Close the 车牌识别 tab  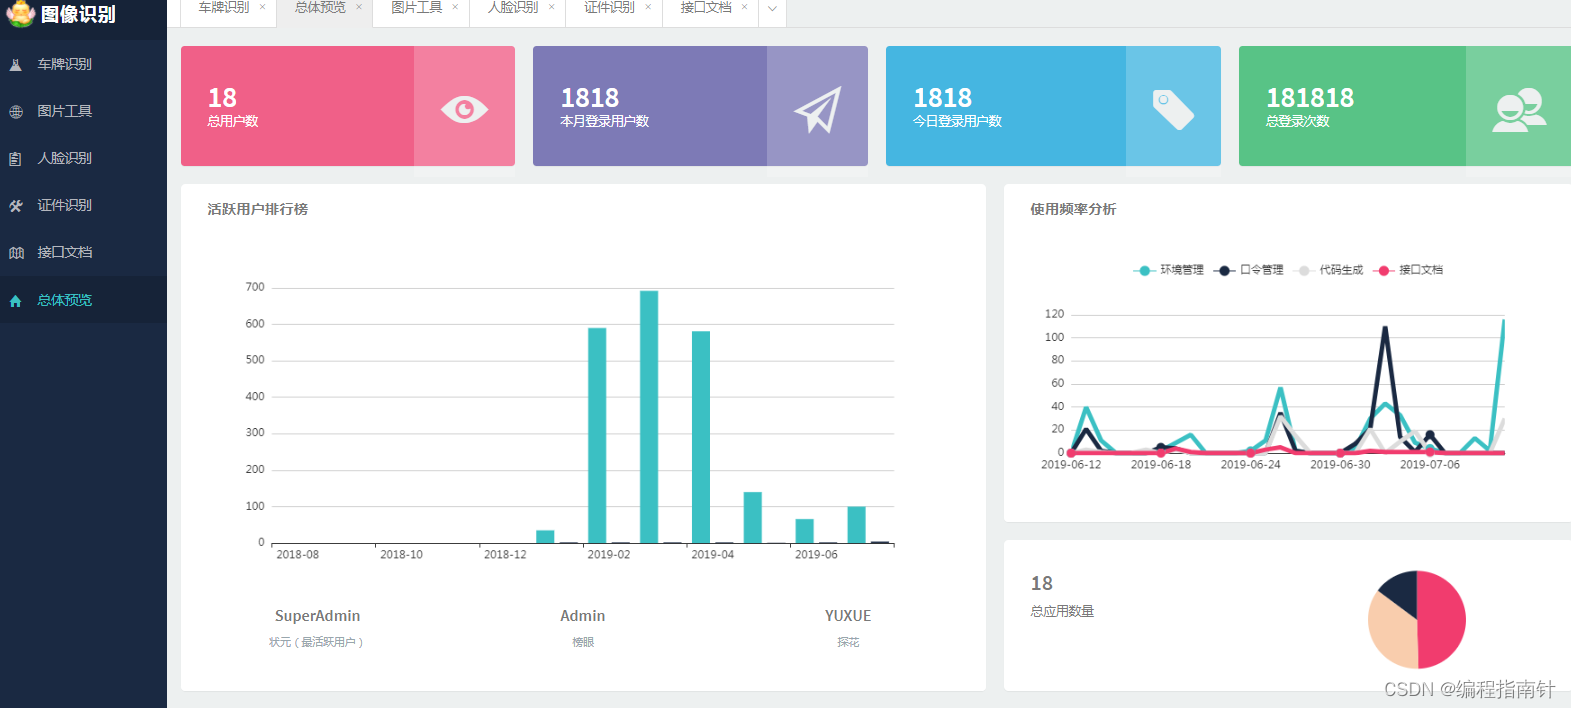click(263, 7)
